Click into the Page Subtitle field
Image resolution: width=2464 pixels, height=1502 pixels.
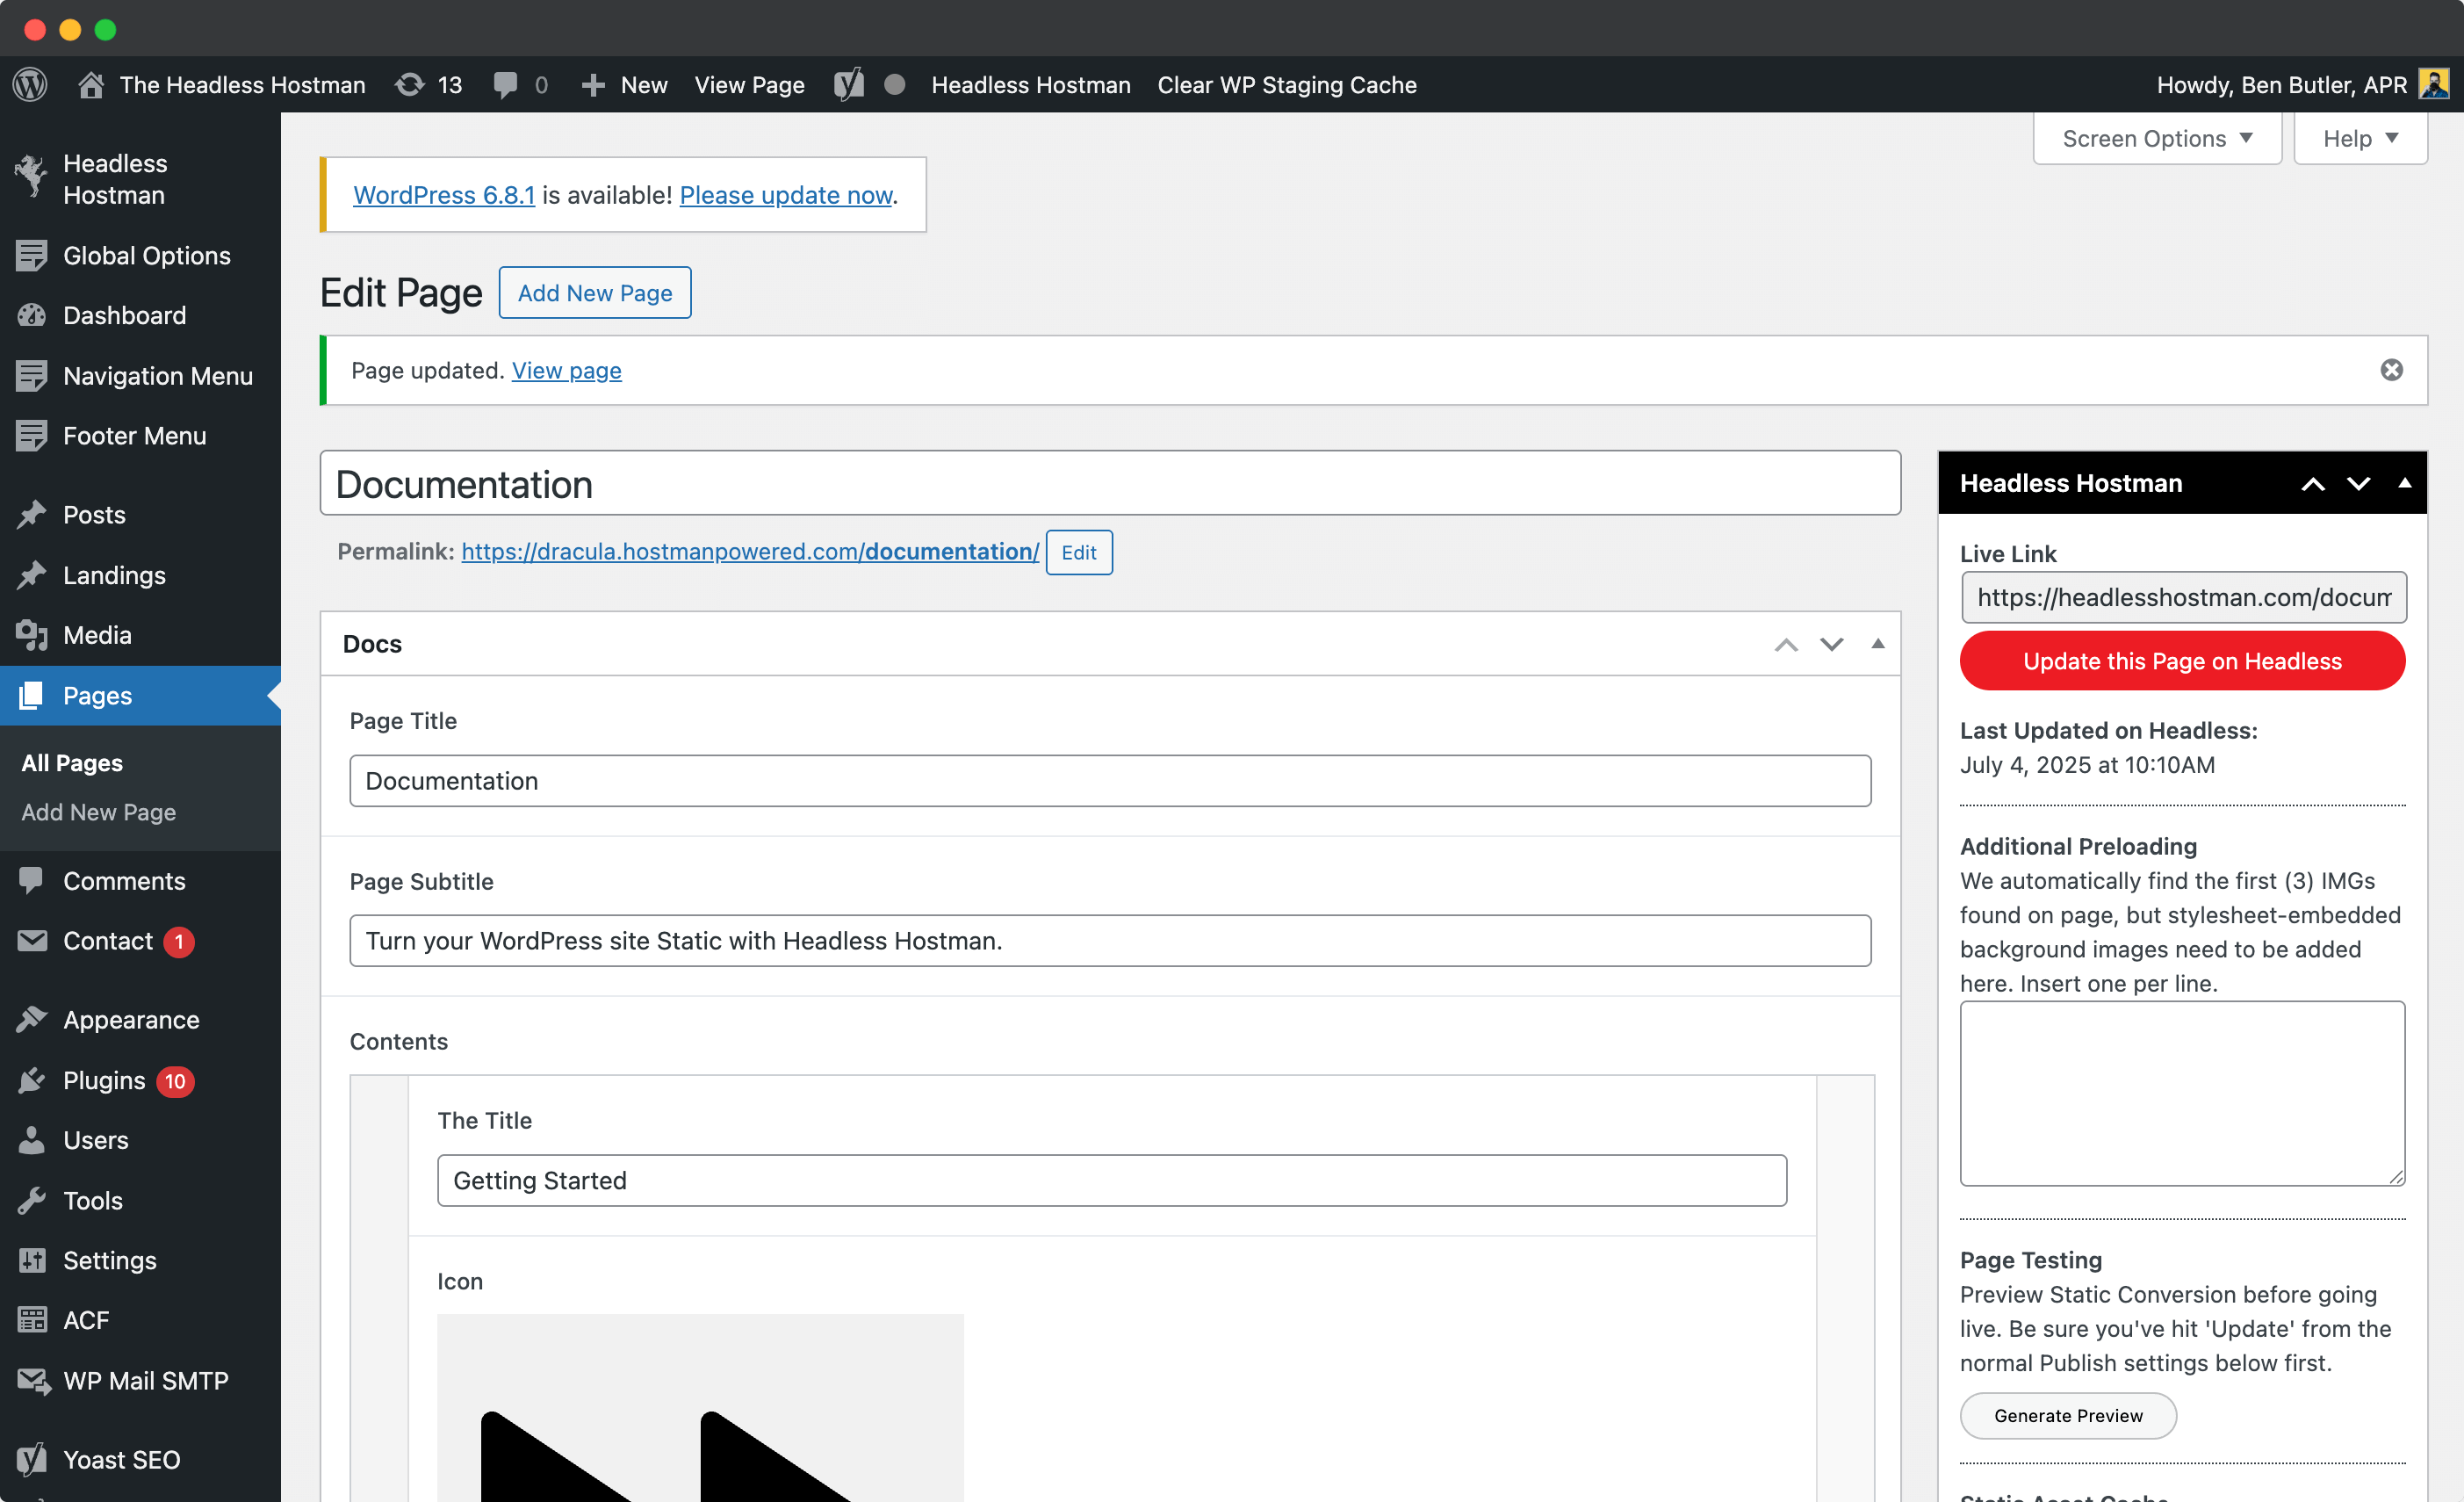1110,941
